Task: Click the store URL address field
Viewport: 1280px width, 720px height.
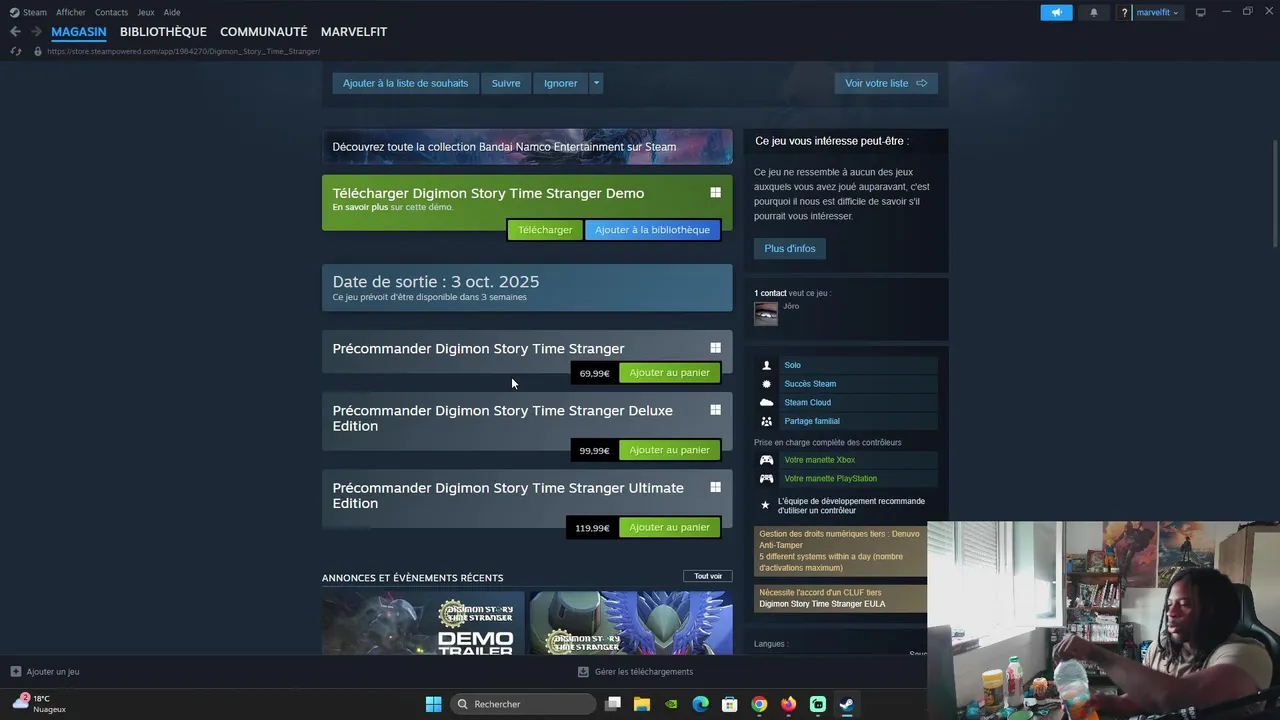Action: coord(184,51)
